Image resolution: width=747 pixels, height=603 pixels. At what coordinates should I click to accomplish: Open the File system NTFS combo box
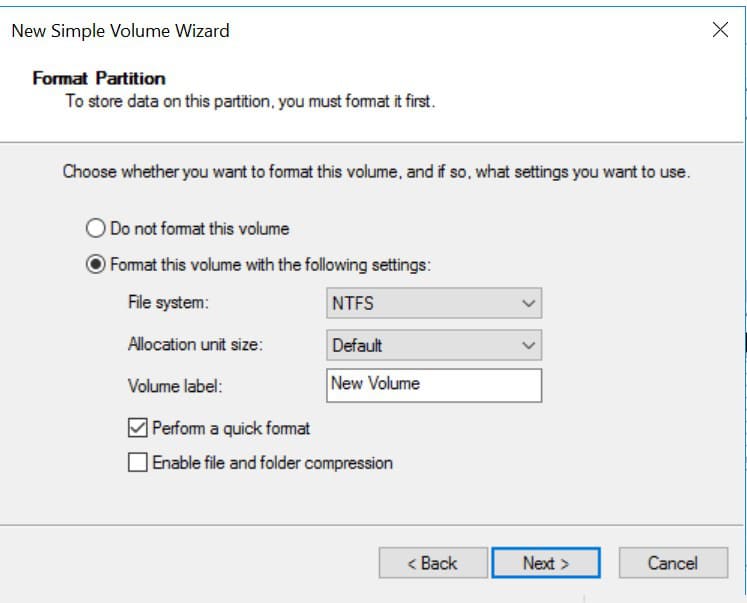(x=434, y=303)
